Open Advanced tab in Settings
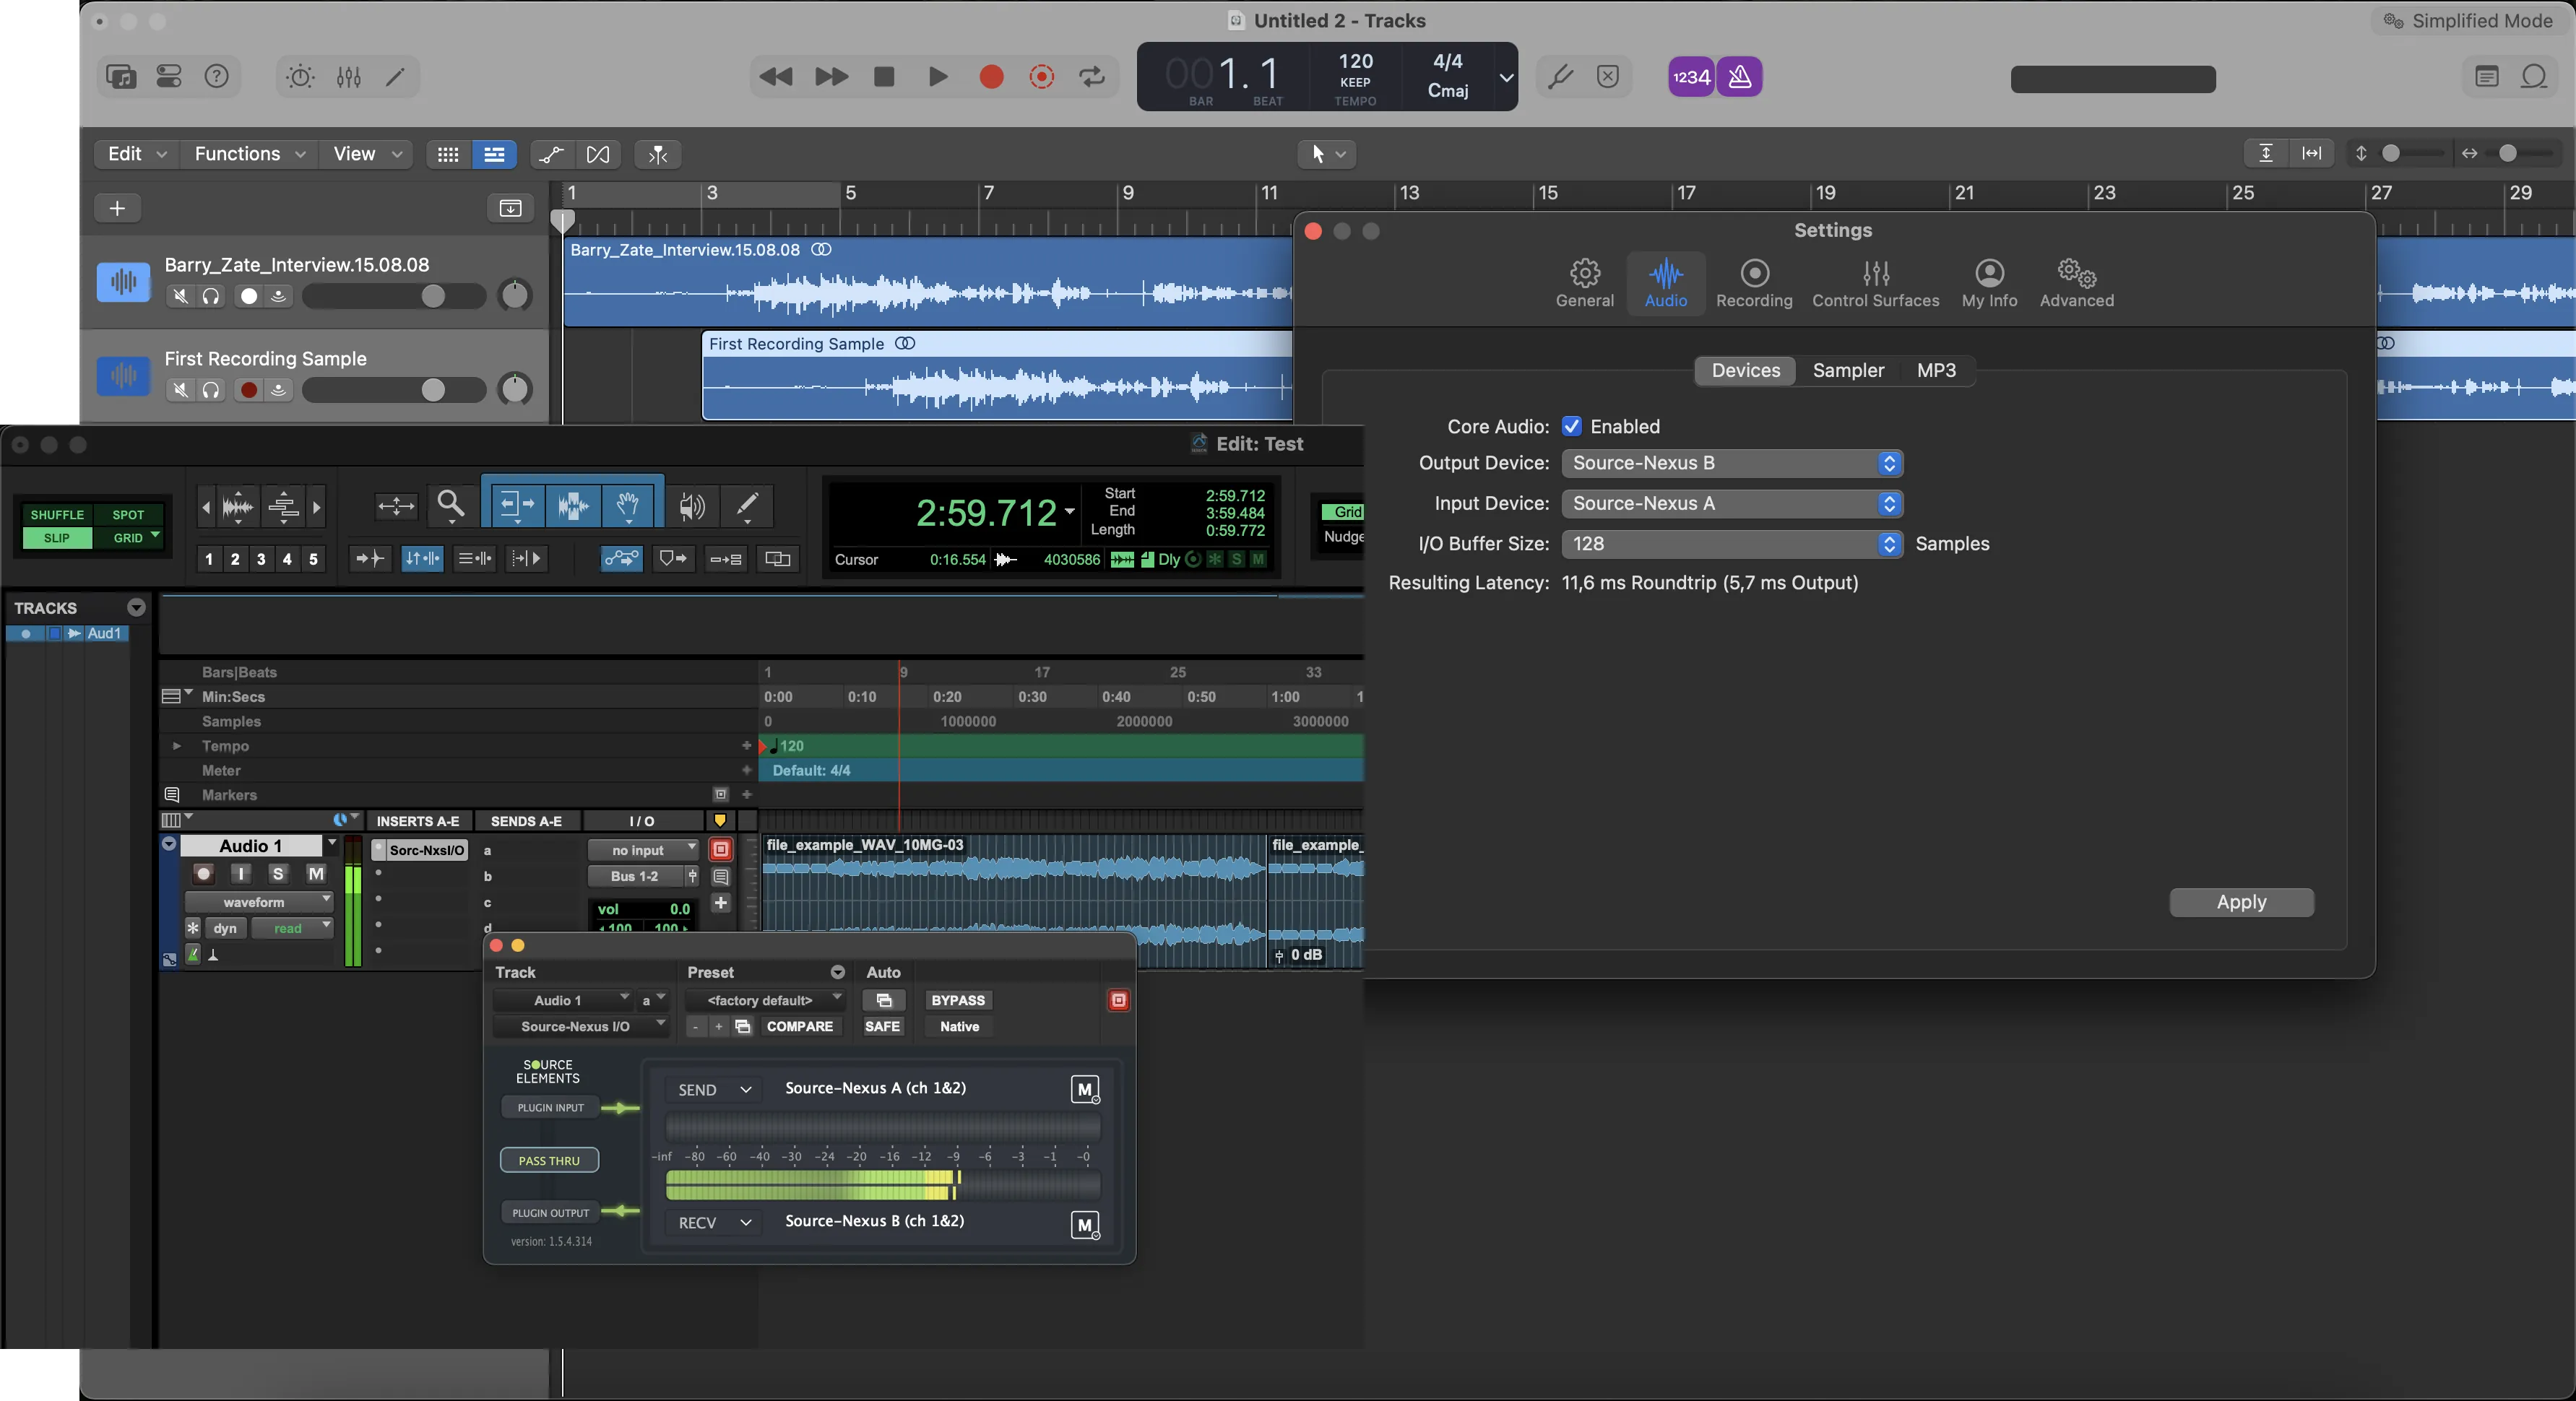Image resolution: width=2576 pixels, height=1401 pixels. coord(2076,284)
